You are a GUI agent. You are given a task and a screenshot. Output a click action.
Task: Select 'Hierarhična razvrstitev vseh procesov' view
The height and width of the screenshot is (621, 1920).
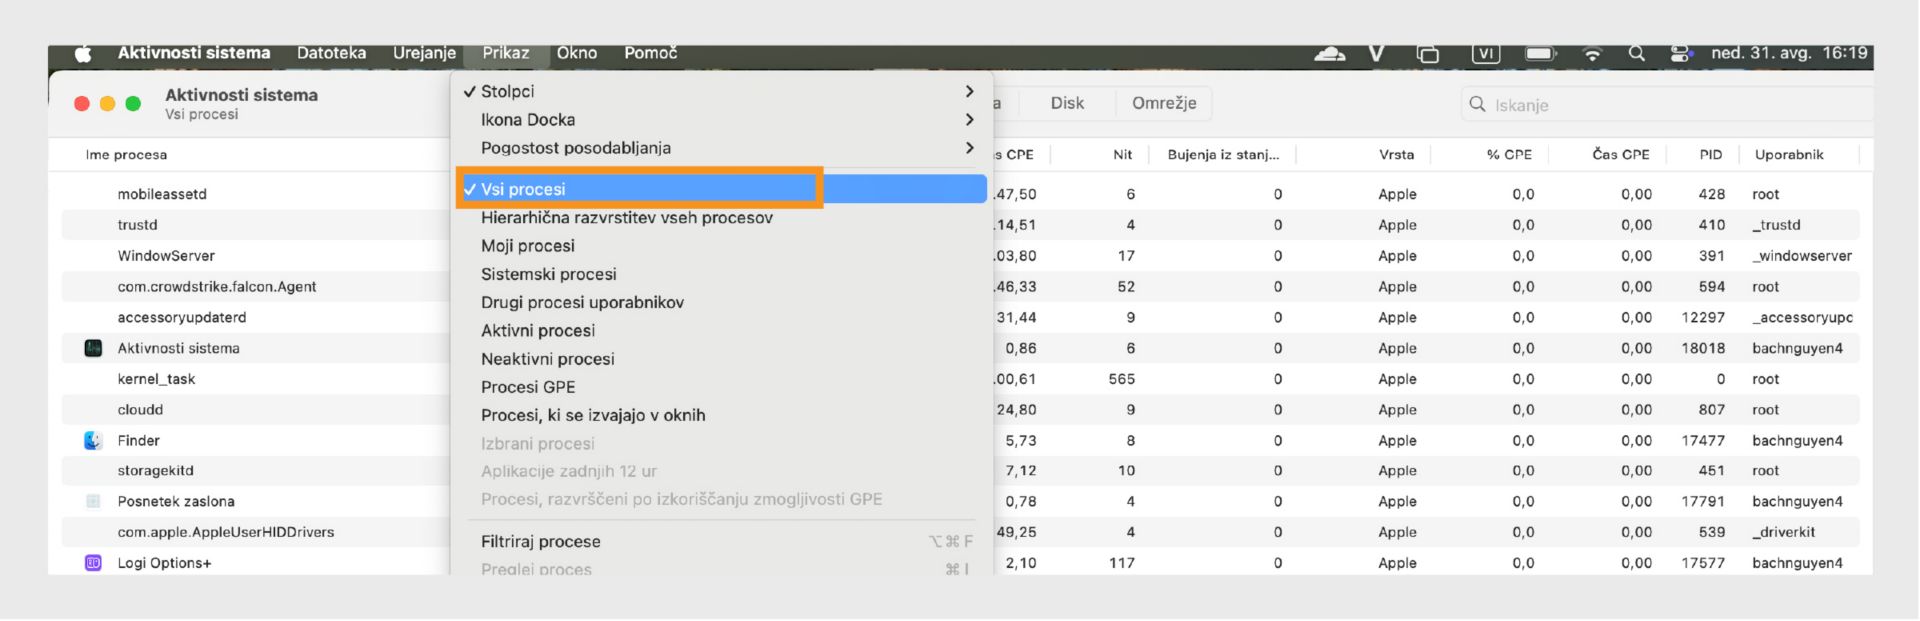pos(627,218)
